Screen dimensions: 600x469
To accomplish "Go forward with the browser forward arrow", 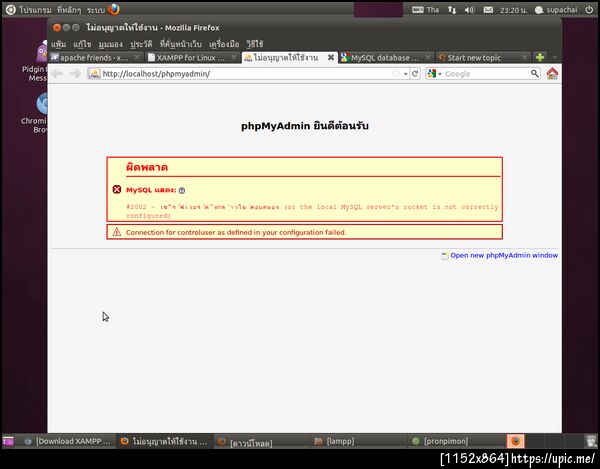I will [76, 73].
